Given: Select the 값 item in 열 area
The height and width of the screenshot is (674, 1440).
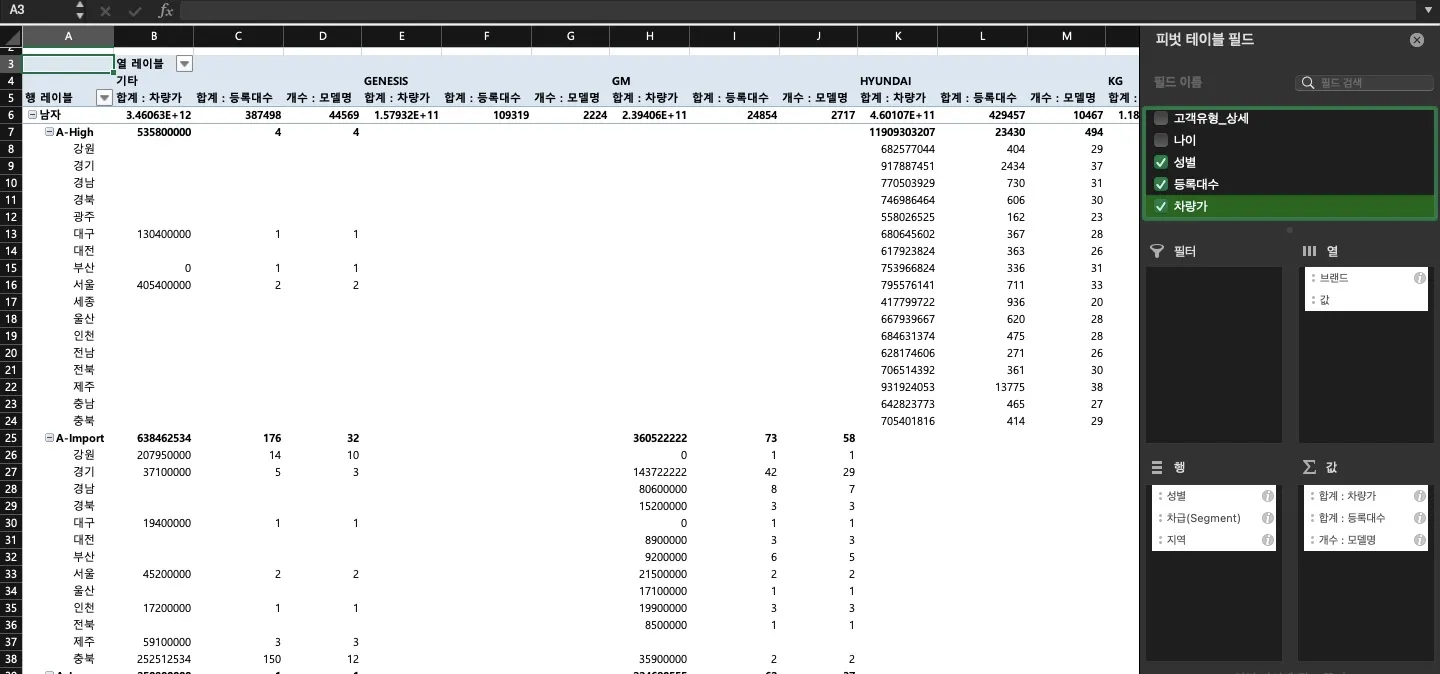Looking at the screenshot, I should click(x=1366, y=300).
